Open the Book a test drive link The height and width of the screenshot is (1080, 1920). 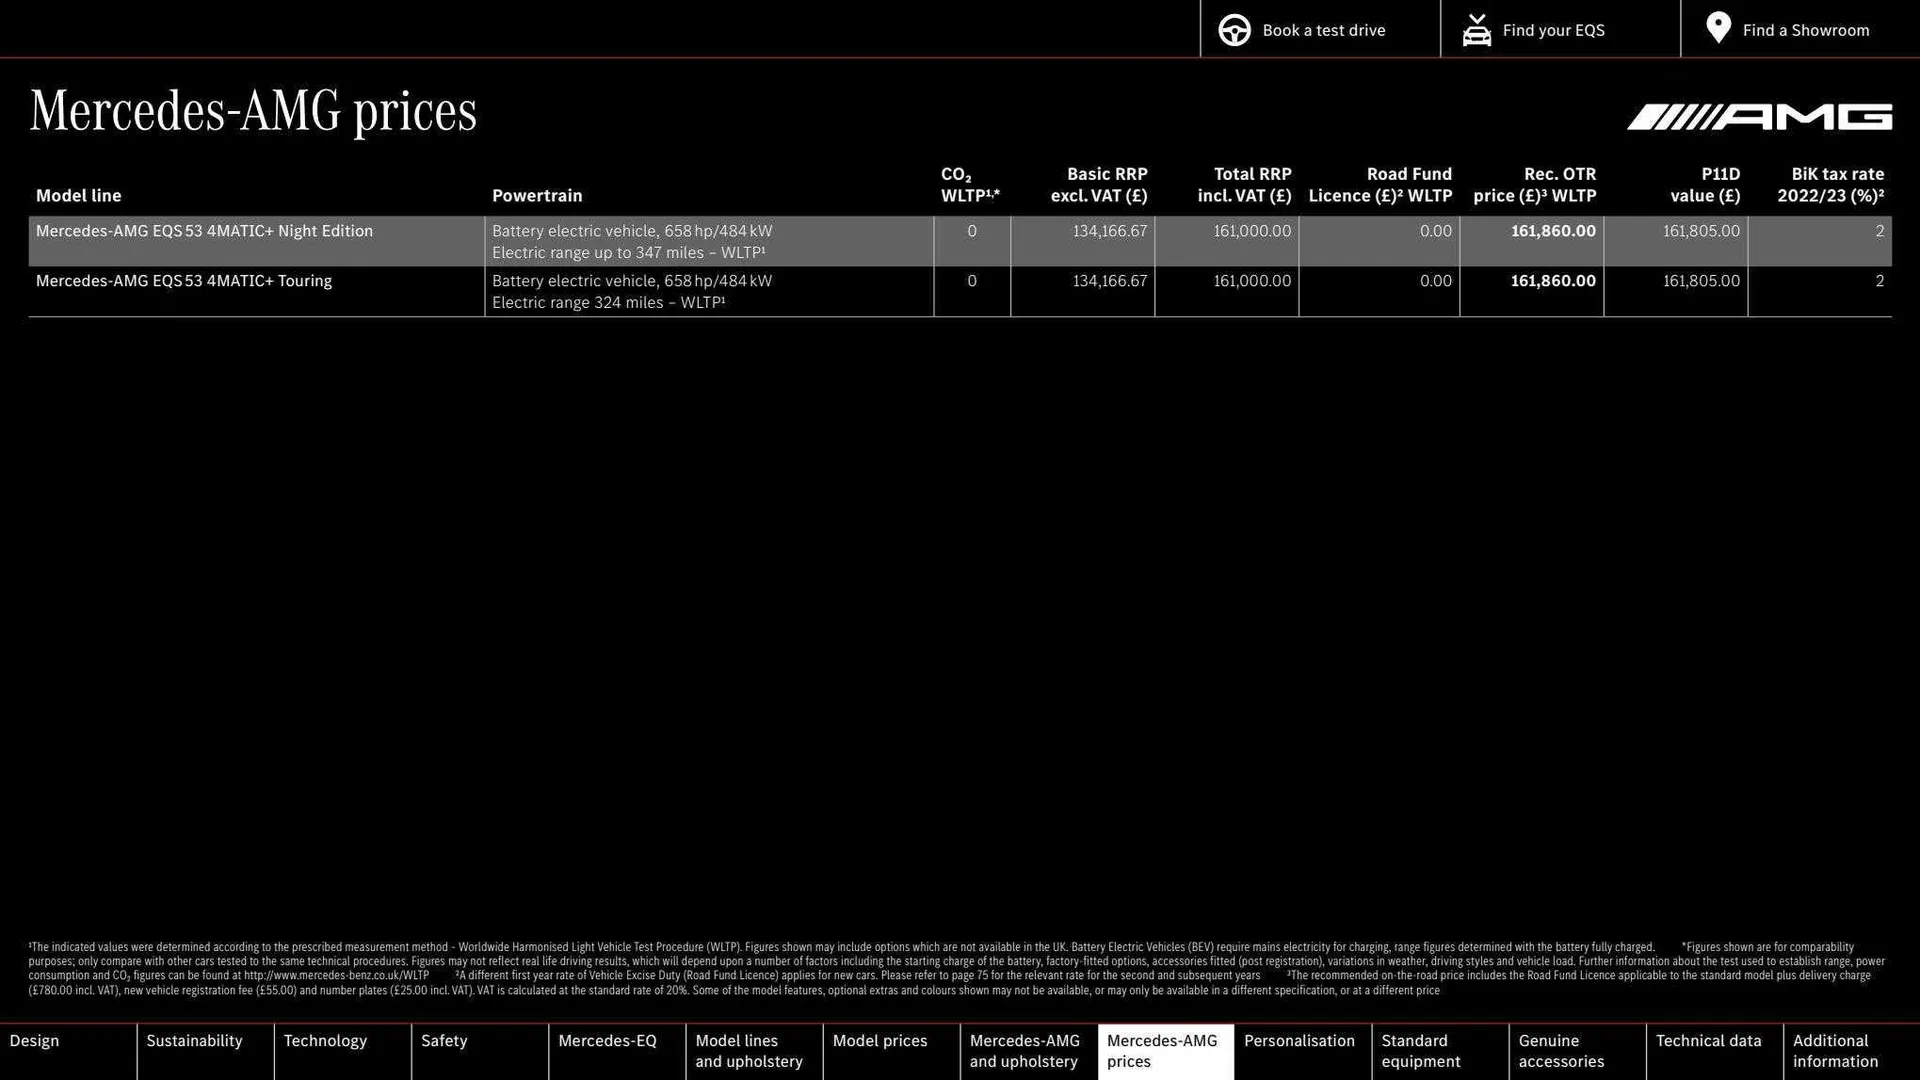[x=1323, y=30]
